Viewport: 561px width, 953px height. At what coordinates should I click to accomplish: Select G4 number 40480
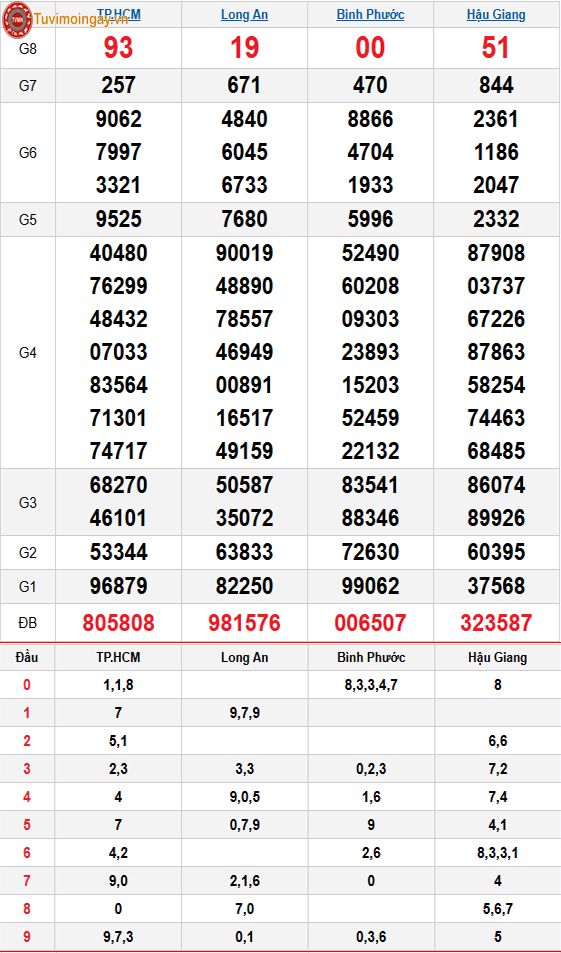(x=119, y=253)
